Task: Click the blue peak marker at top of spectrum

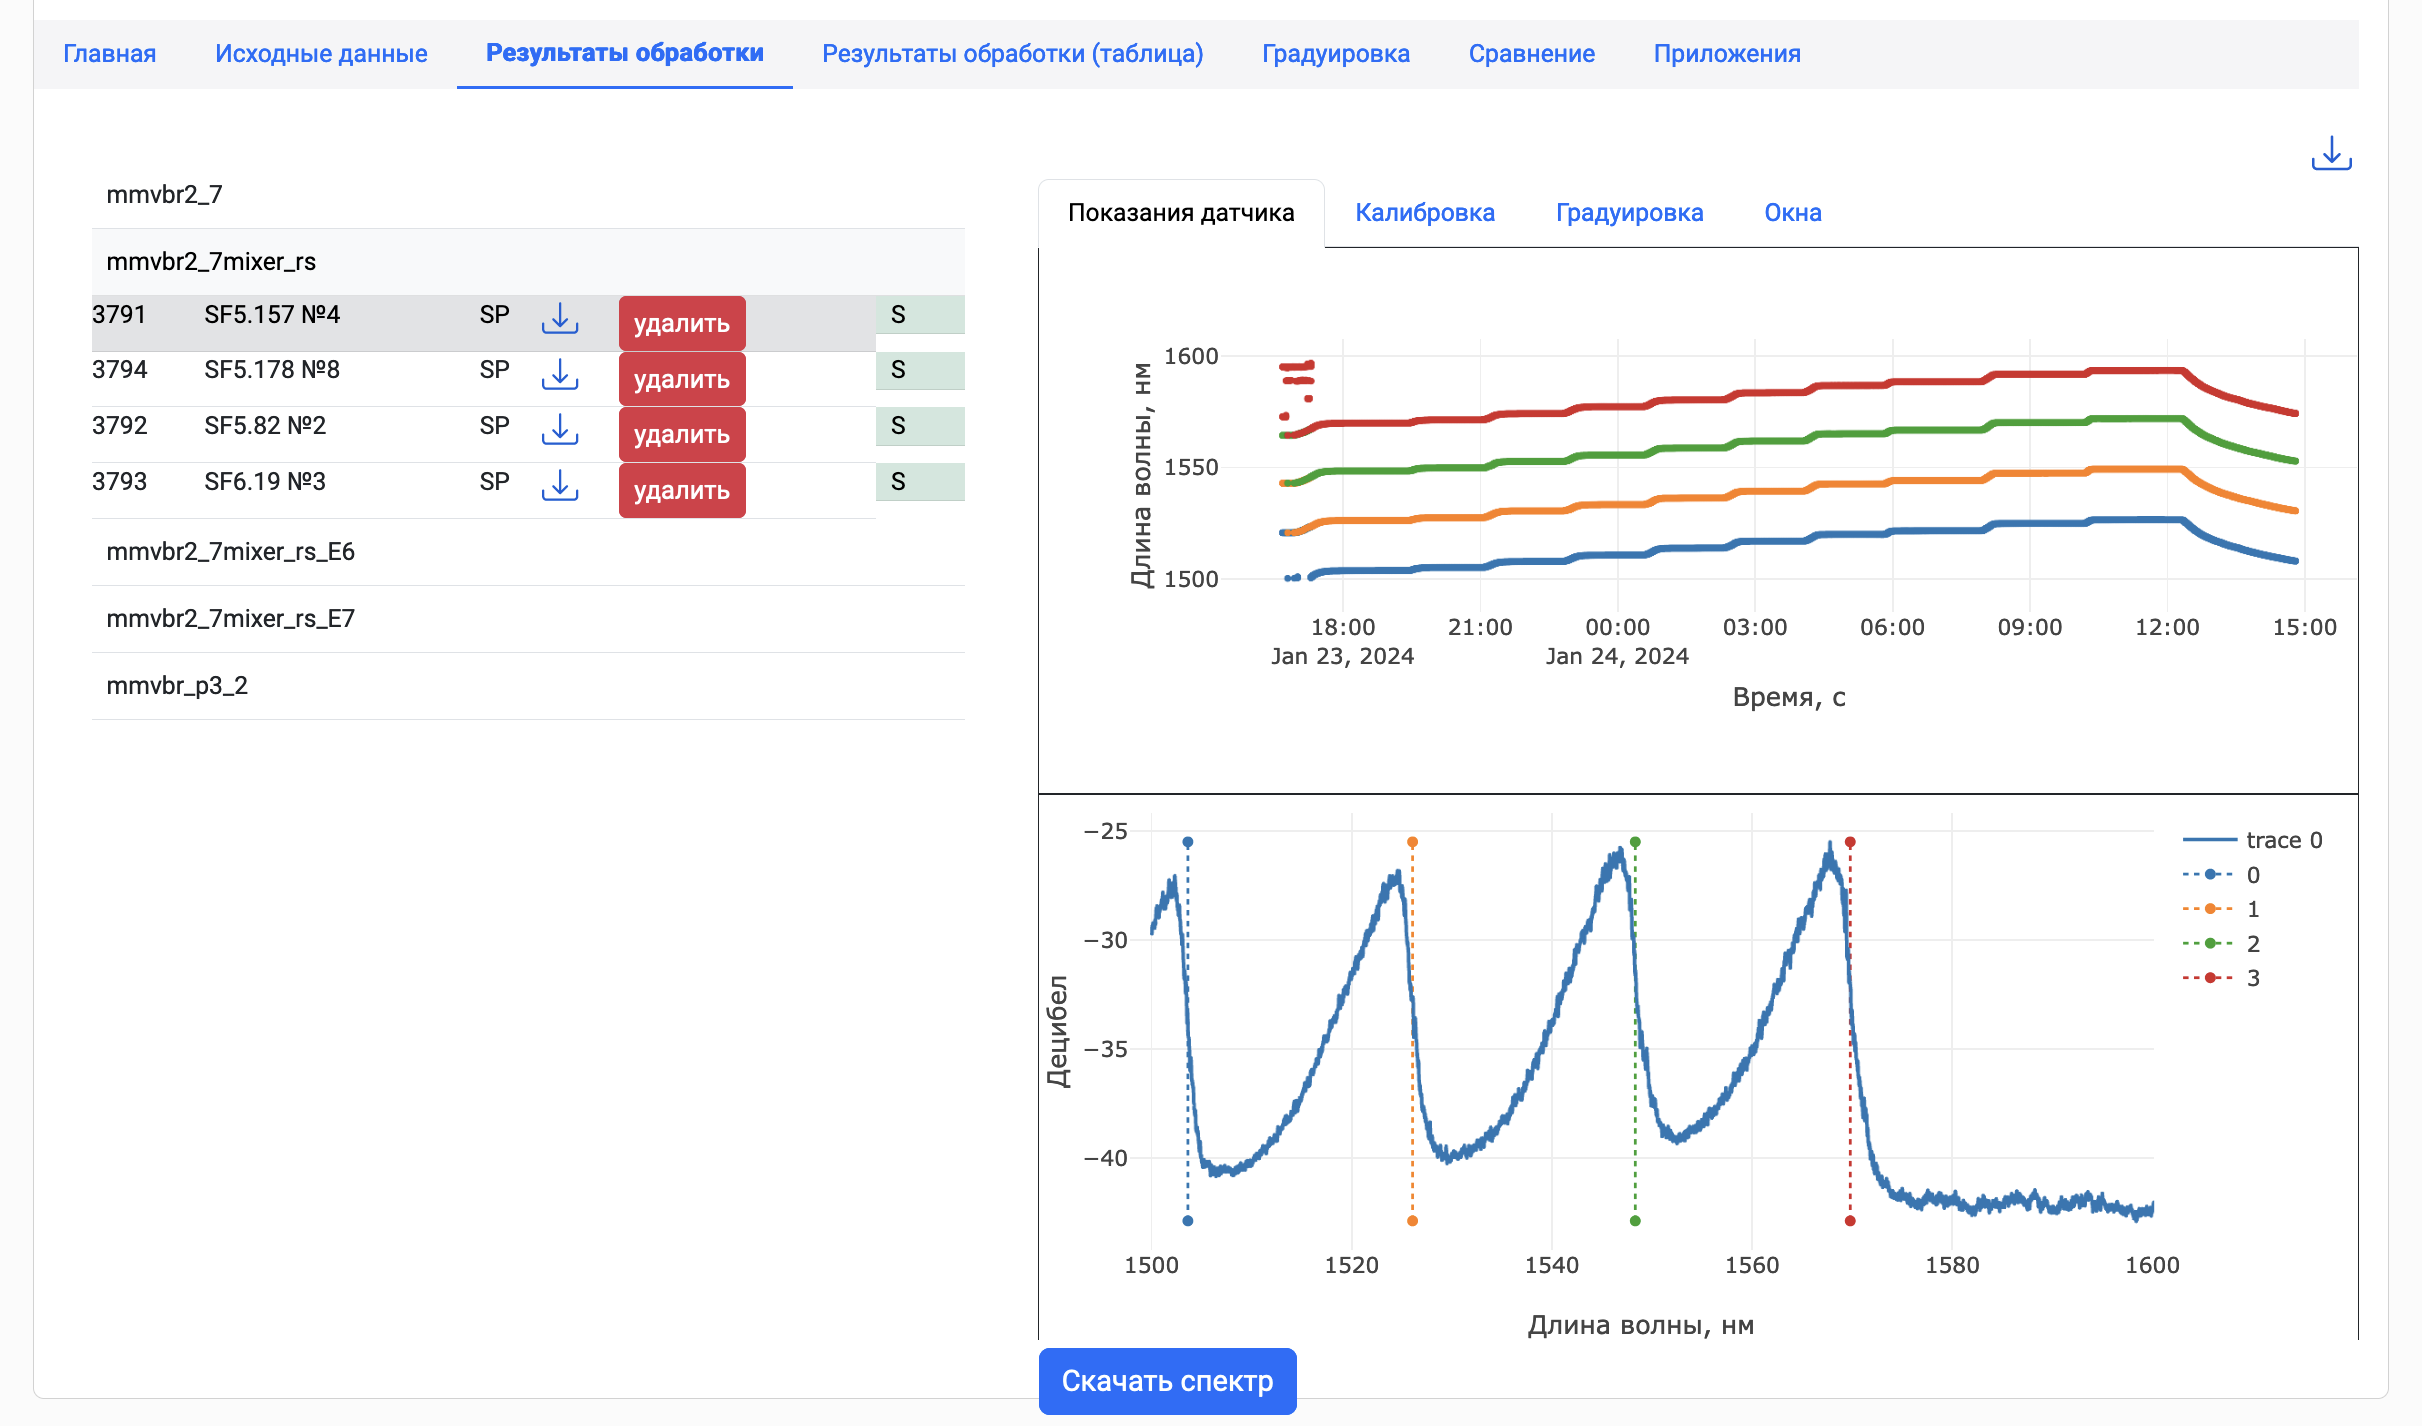Action: point(1187,842)
